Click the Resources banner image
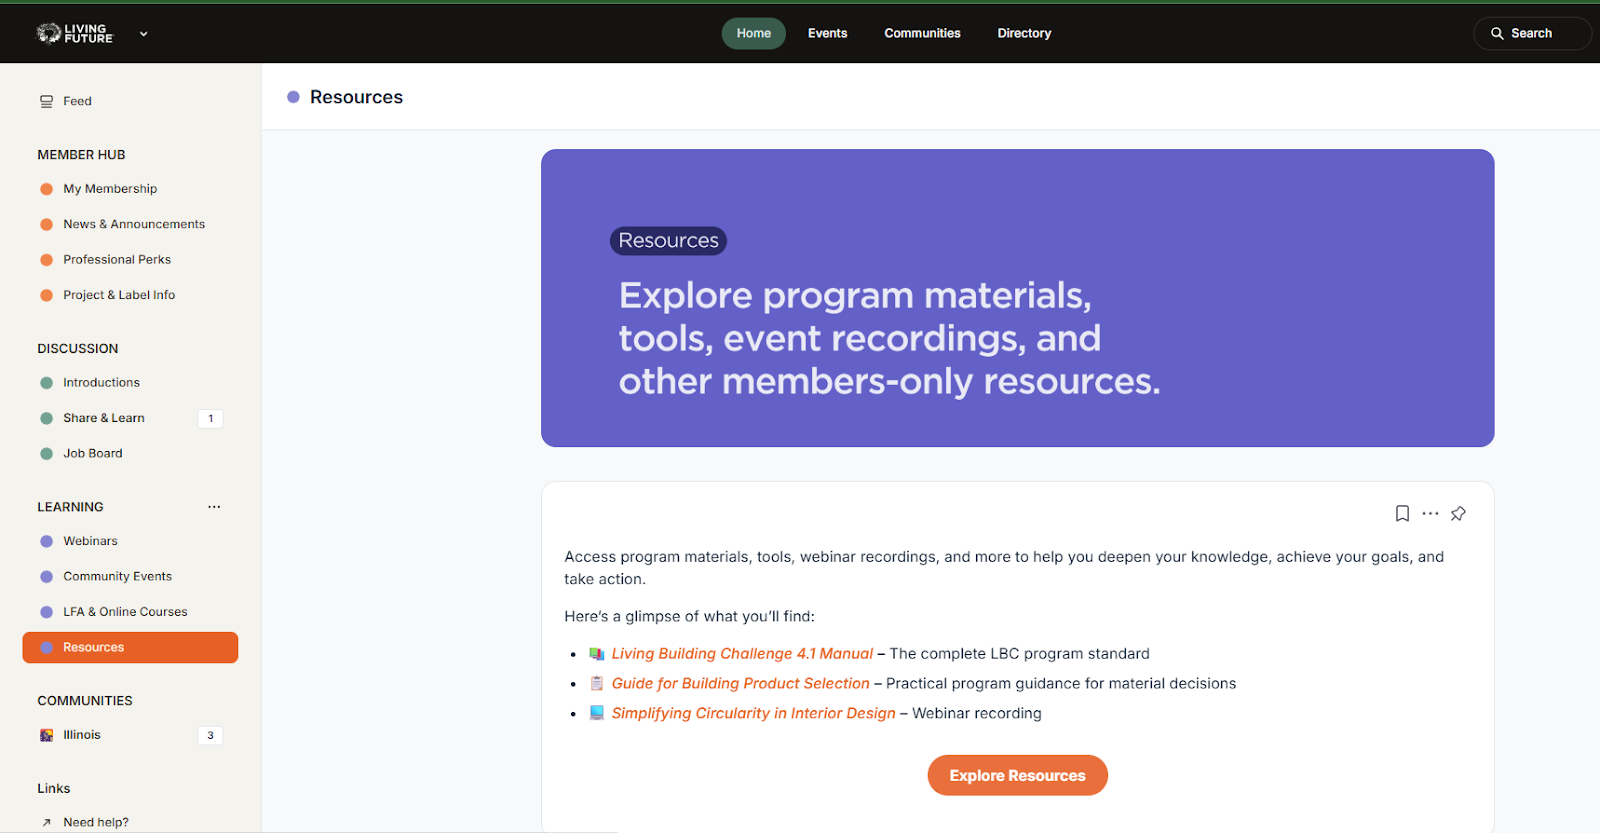Screen dimensions: 1600x833 click(1017, 298)
